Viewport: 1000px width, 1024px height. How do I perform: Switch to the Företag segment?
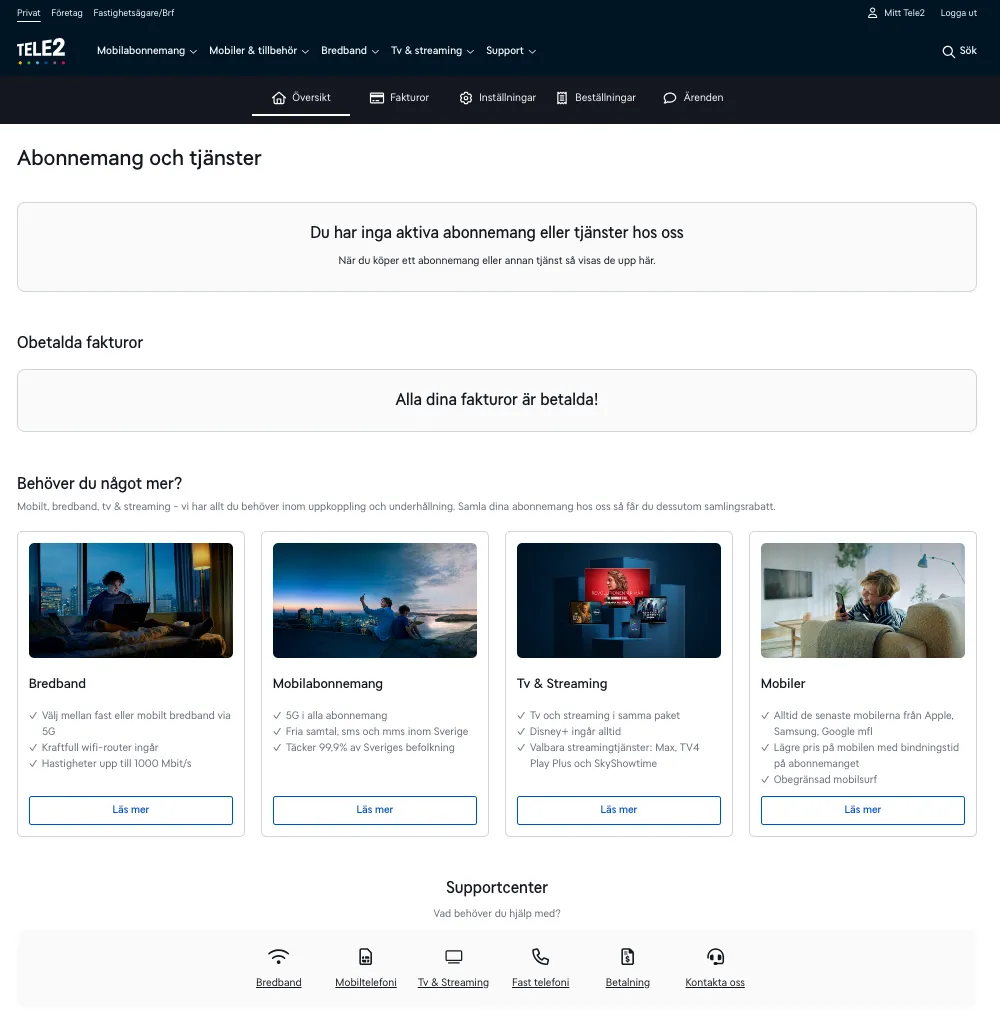pyautogui.click(x=67, y=13)
